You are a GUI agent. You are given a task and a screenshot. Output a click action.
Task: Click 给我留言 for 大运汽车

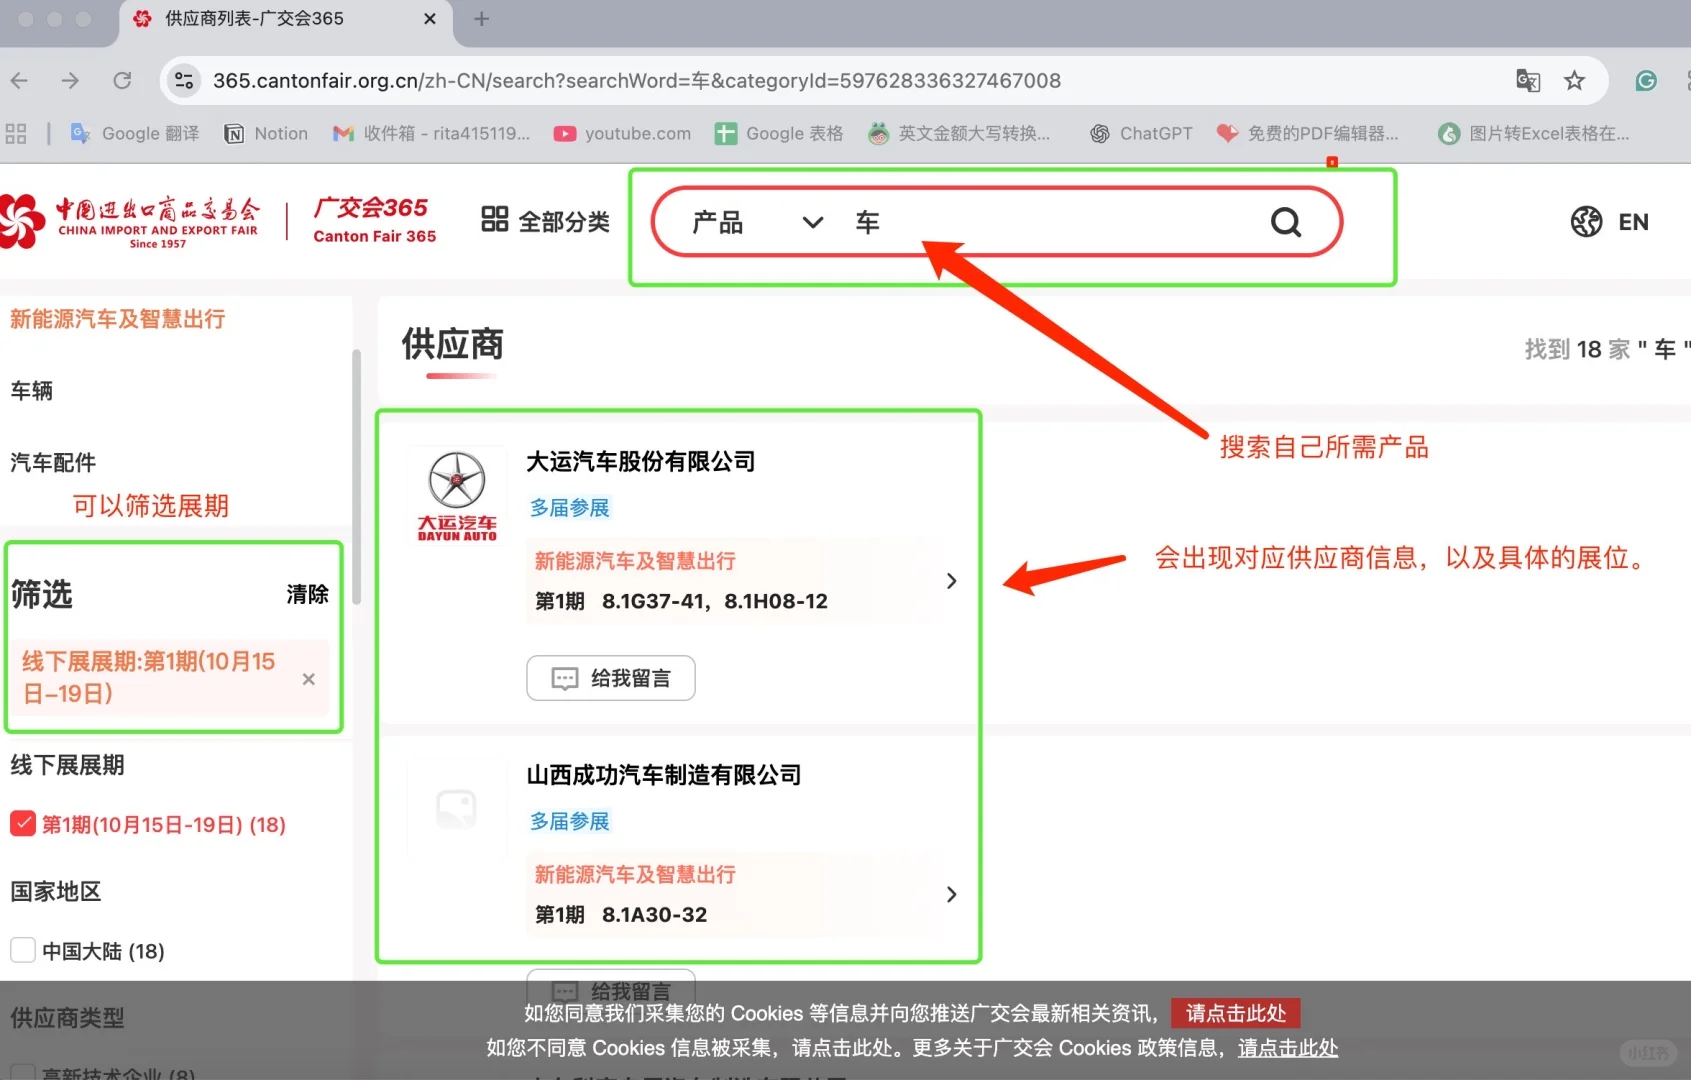pos(611,678)
